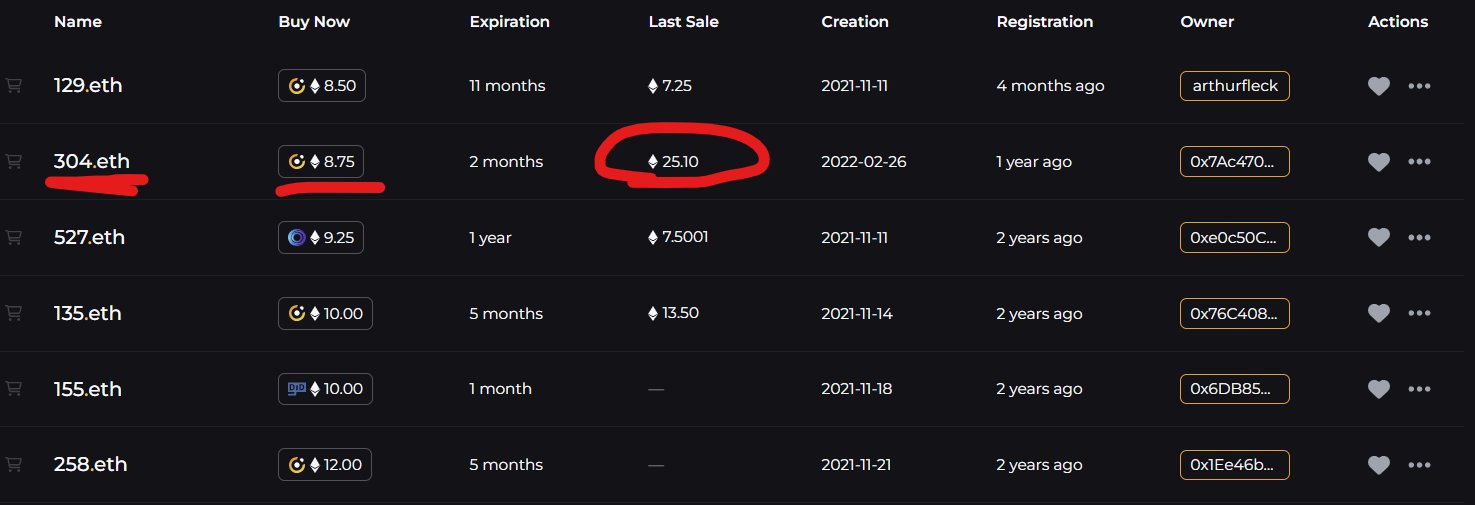Expand actions menu for 258.eth
1475x505 pixels.
pos(1419,464)
